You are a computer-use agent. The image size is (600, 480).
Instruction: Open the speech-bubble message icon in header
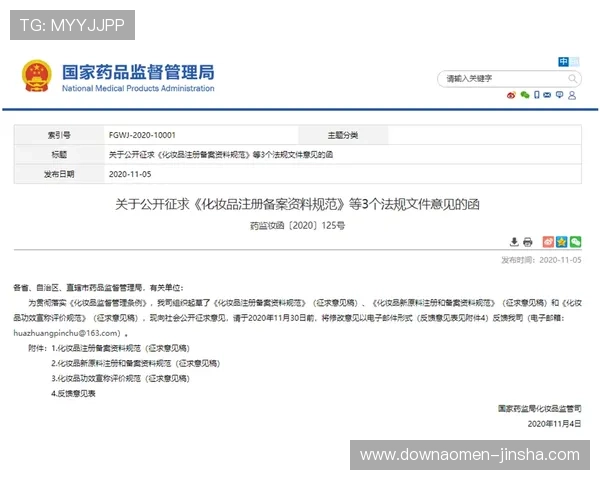click(x=559, y=95)
